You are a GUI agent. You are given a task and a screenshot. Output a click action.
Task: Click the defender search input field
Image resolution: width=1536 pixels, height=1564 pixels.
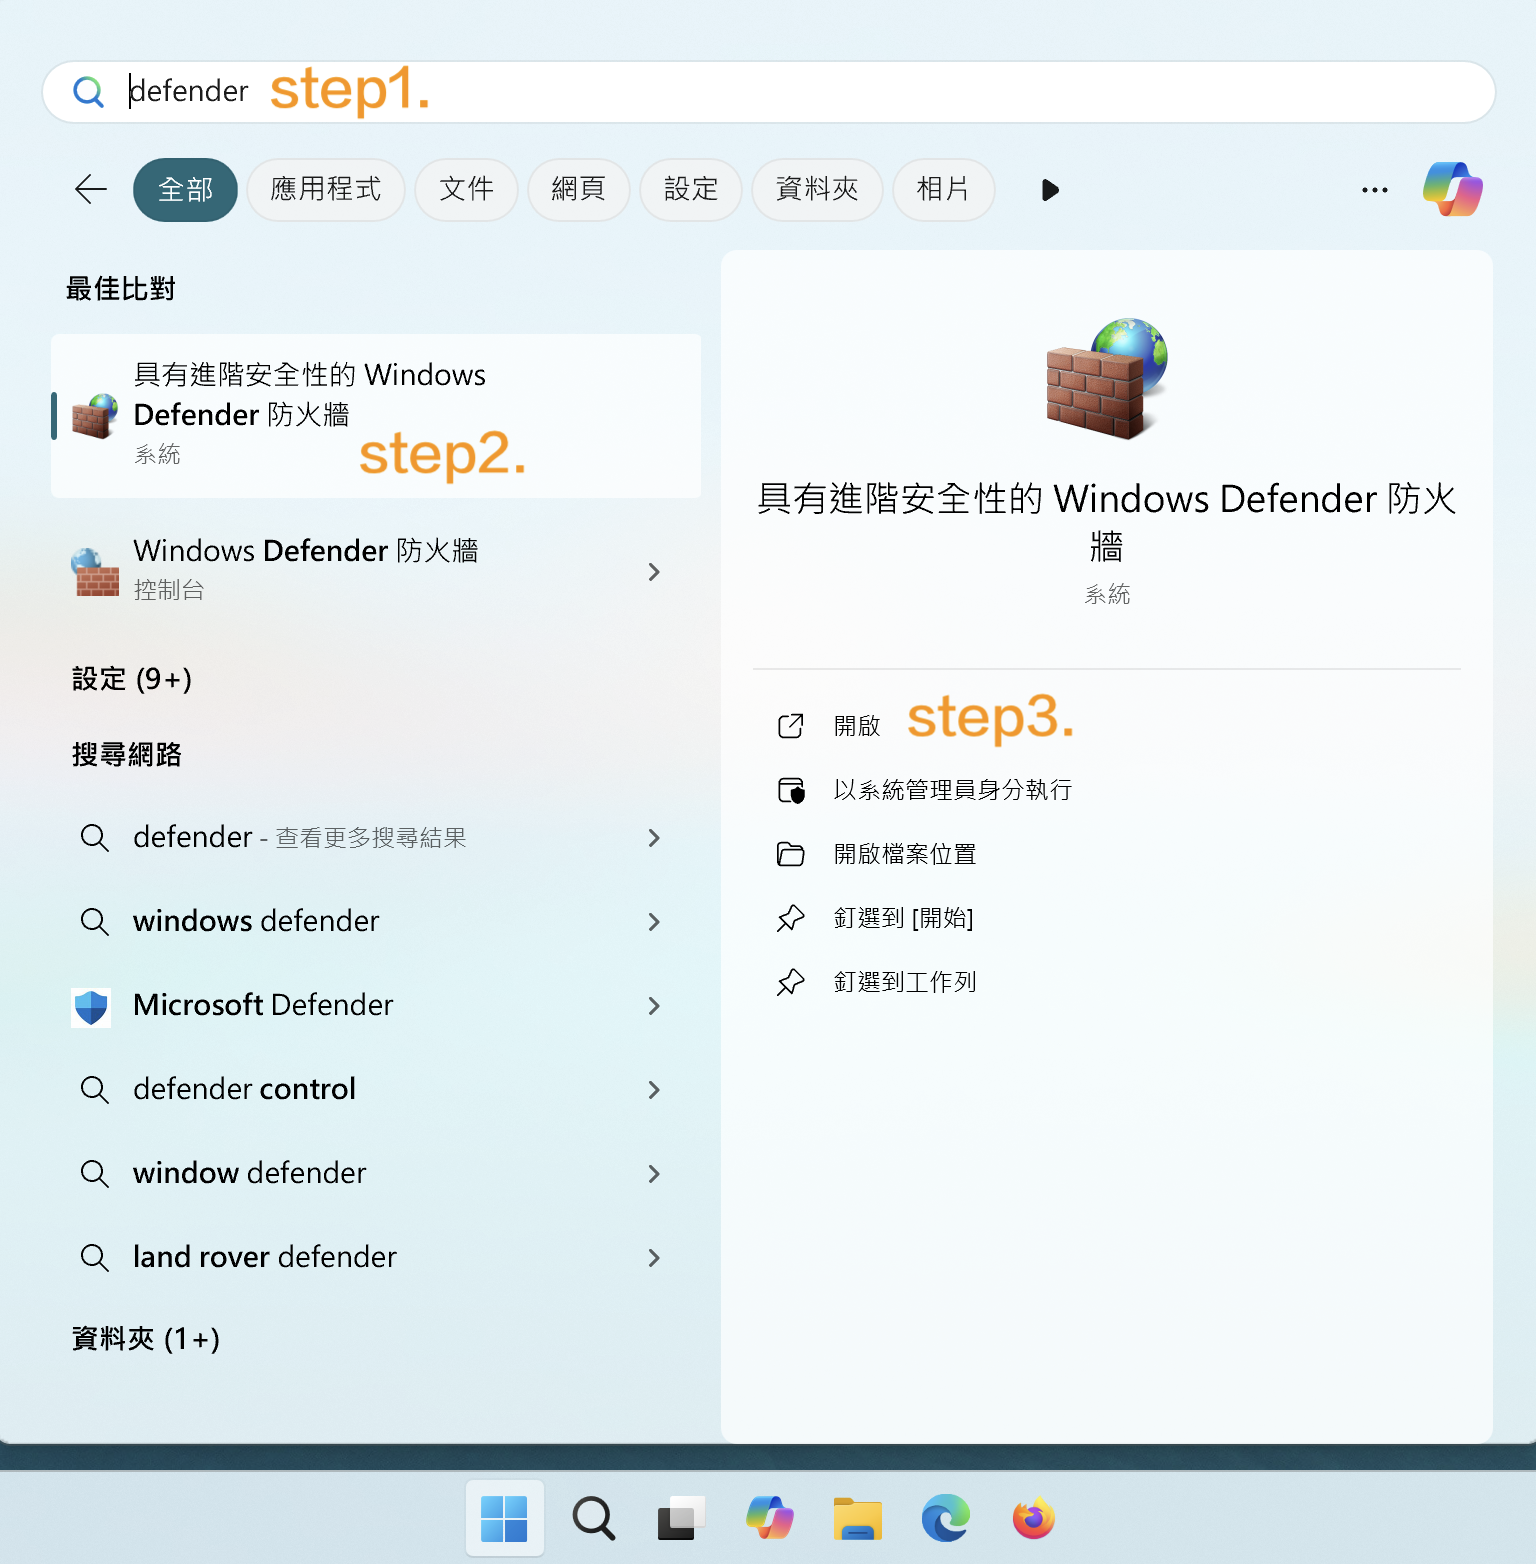pos(800,92)
